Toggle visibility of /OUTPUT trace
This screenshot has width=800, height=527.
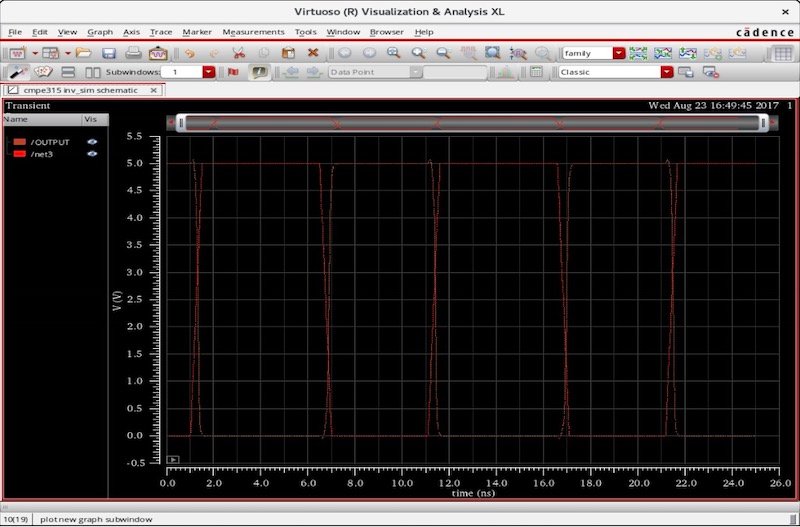[x=92, y=142]
